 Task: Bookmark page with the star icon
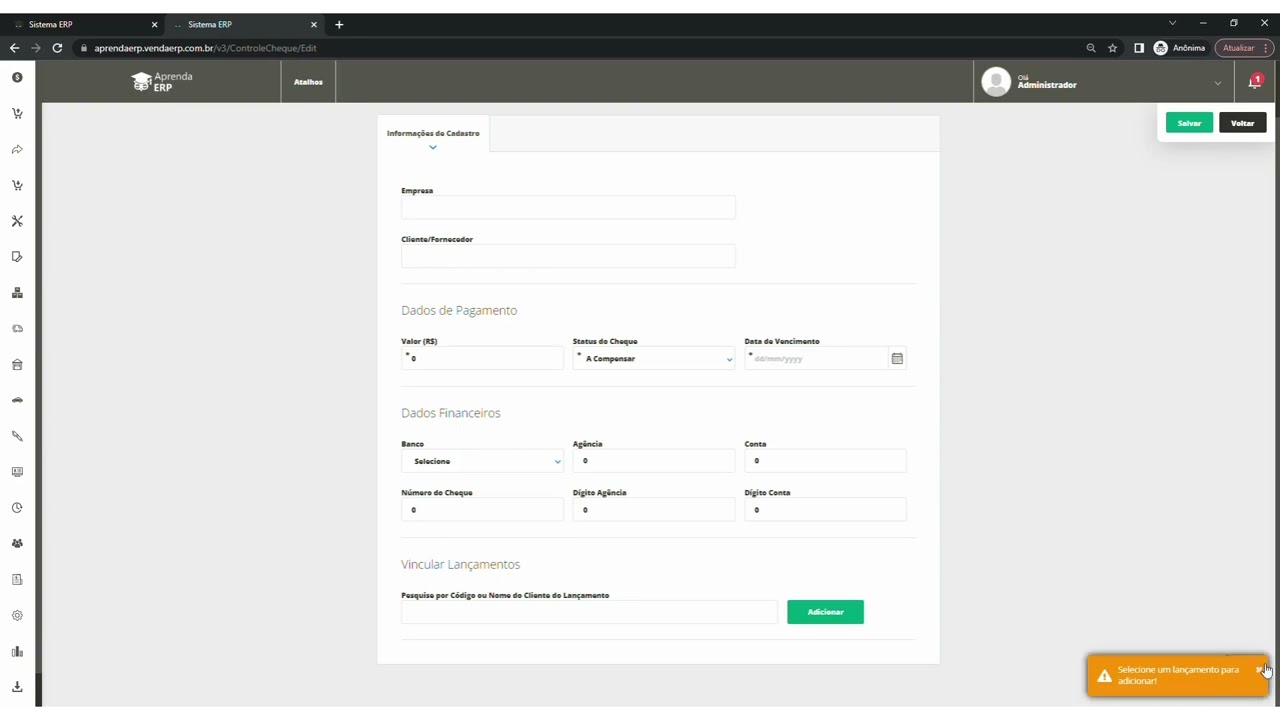pos(1112,48)
